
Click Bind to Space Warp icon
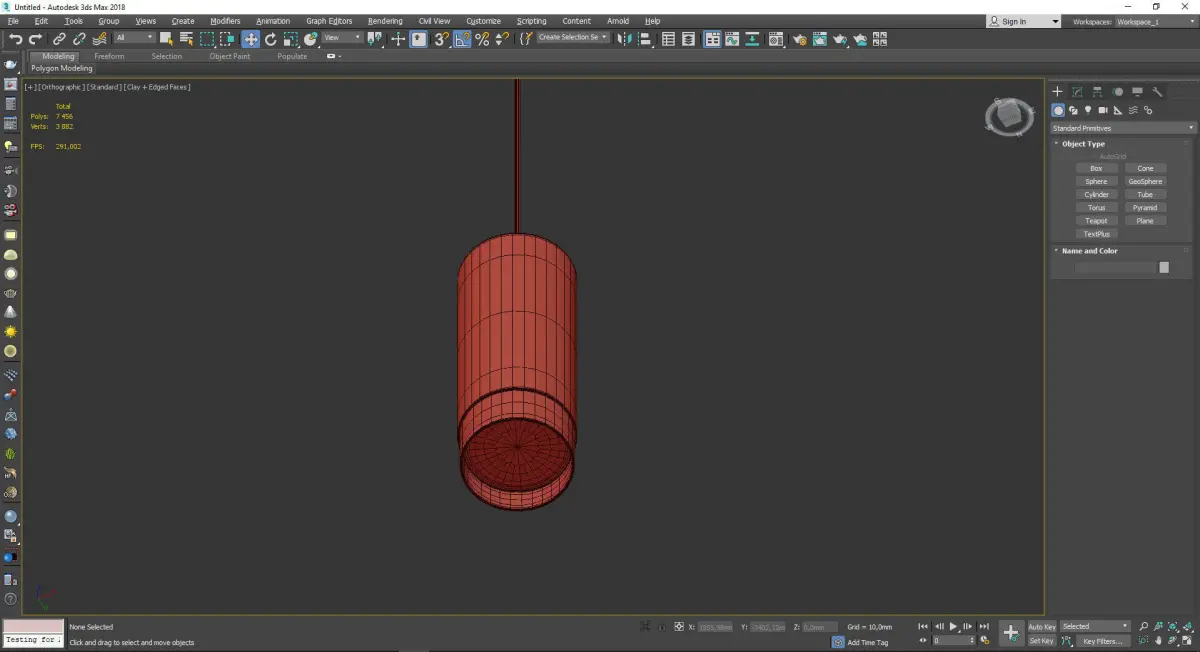(99, 39)
